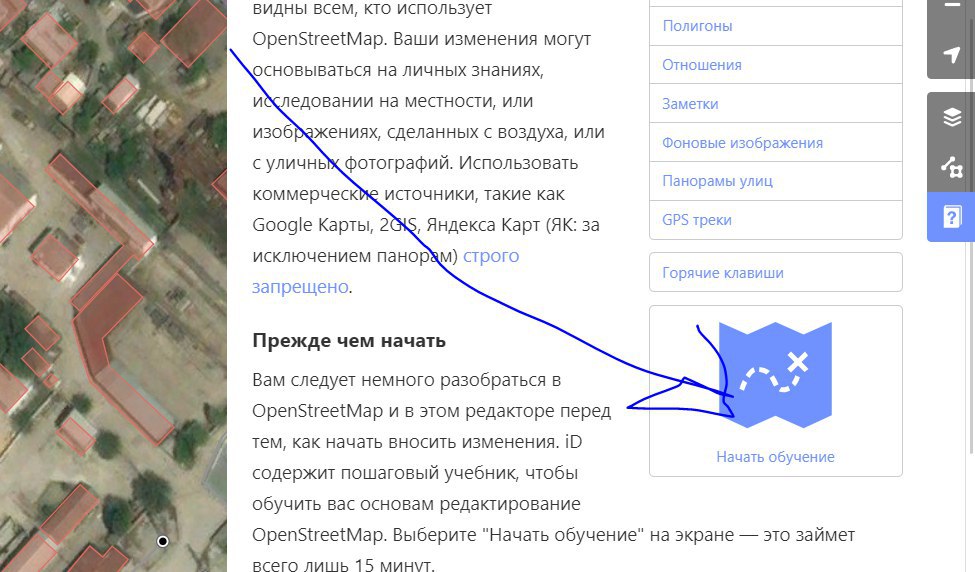Click the Начать обучение walkthrough link

pyautogui.click(x=775, y=457)
